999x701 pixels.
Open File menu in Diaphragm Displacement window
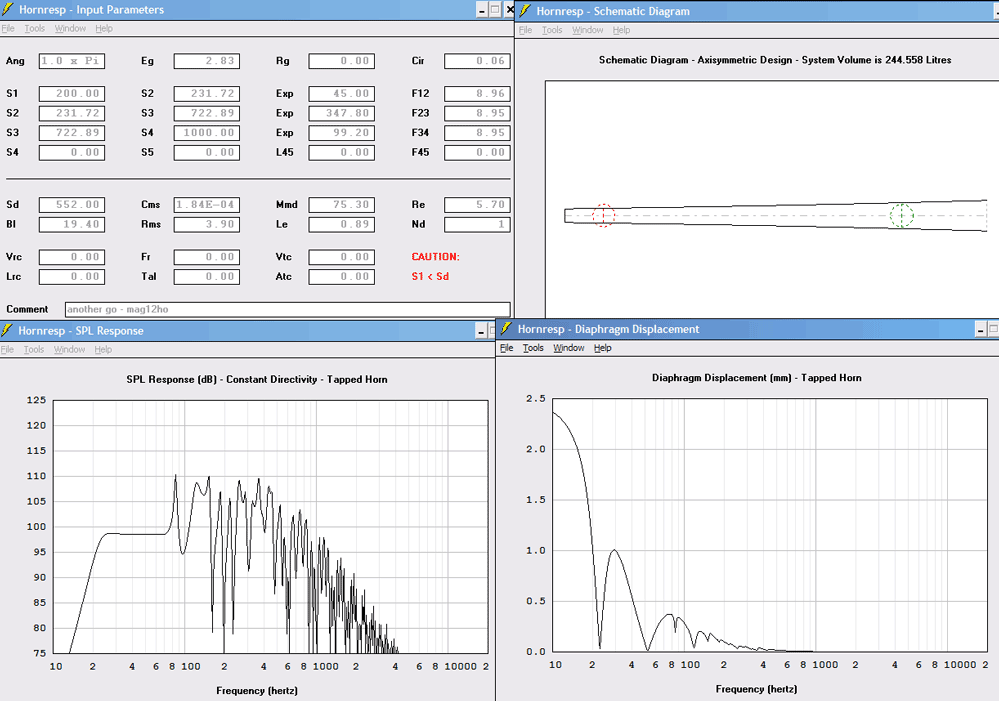coord(507,348)
